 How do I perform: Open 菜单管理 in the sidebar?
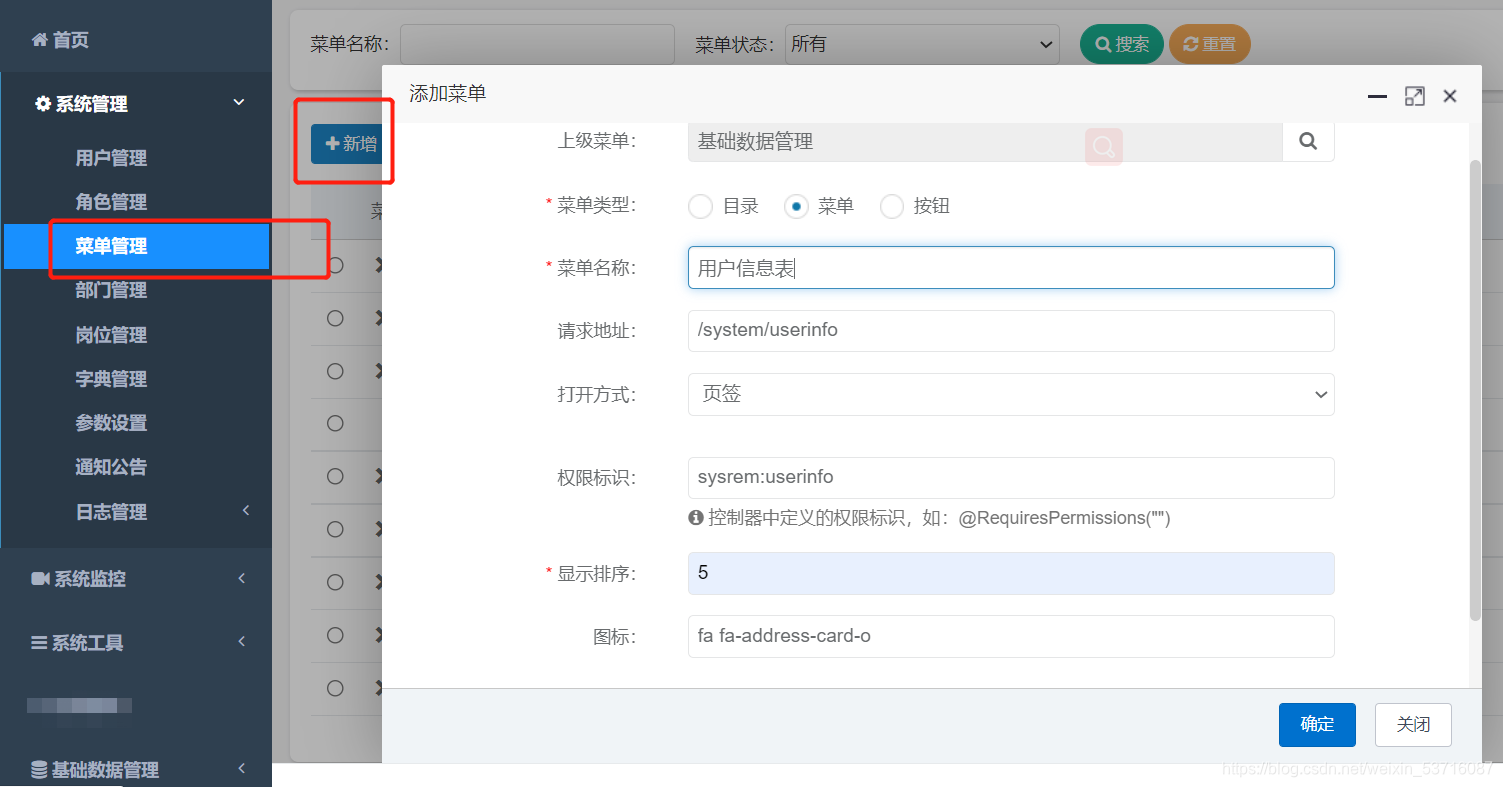coord(111,246)
